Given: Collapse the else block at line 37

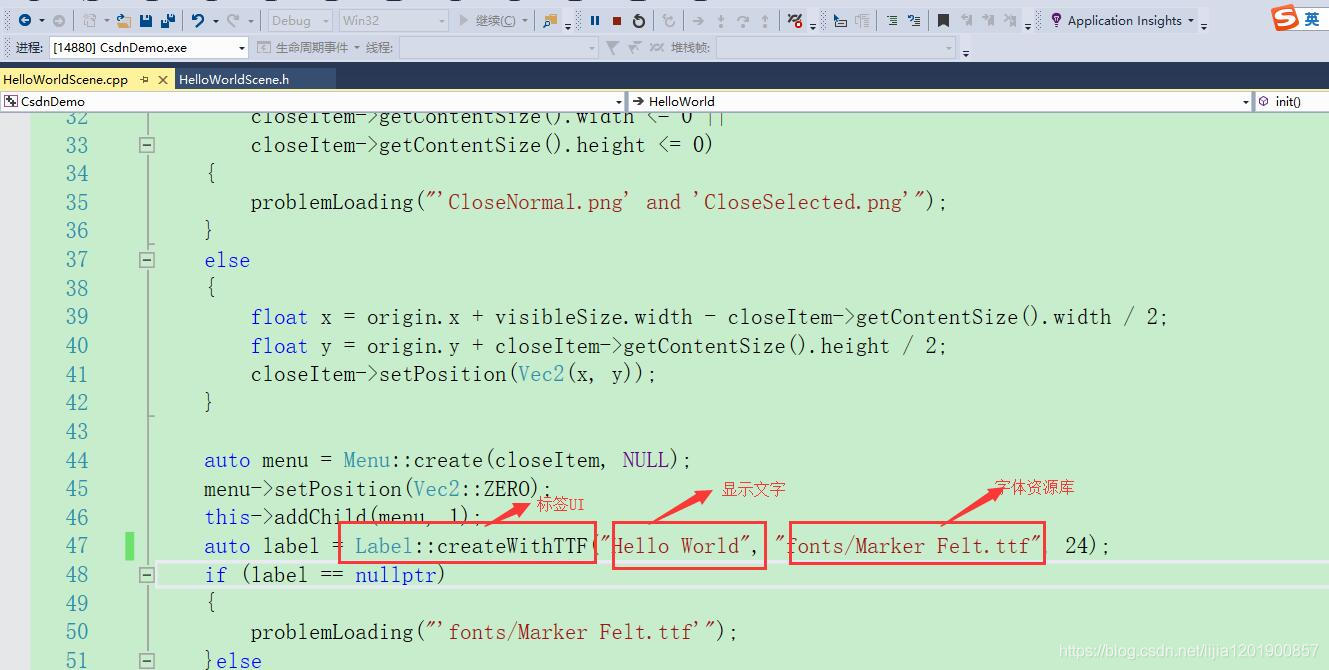Looking at the screenshot, I should click(x=146, y=259).
